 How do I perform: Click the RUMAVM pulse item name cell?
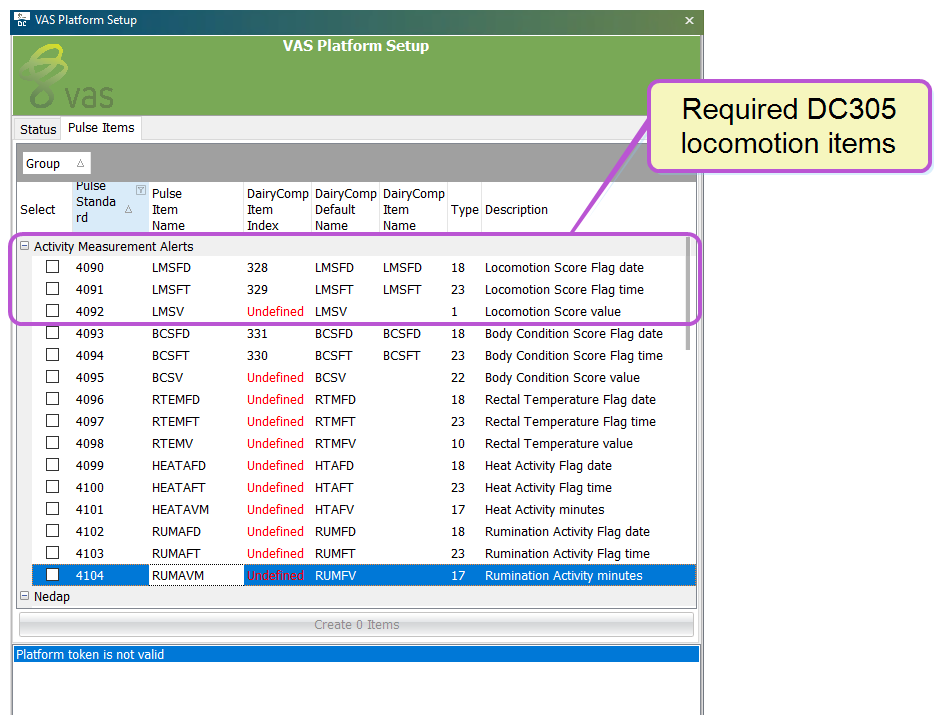pos(196,576)
